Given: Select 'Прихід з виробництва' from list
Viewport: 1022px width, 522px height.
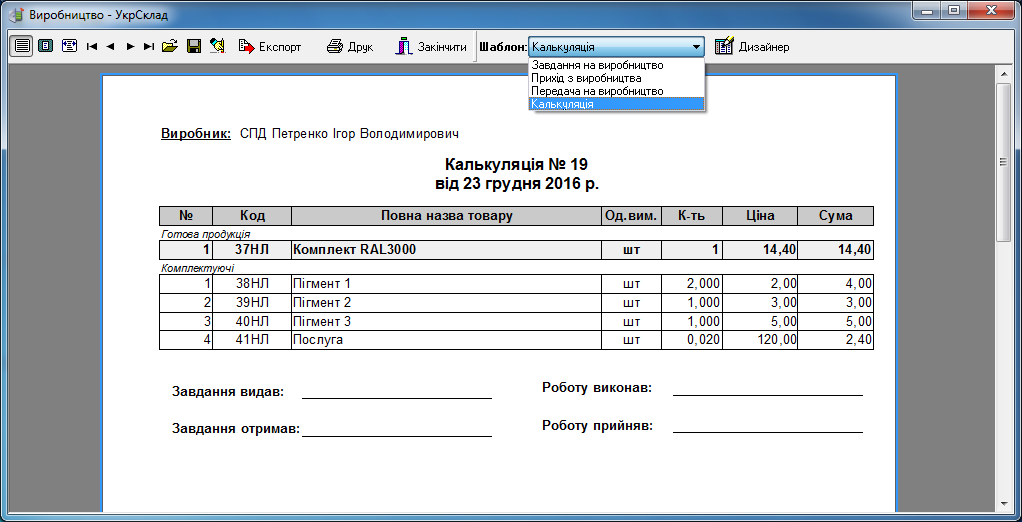Looking at the screenshot, I should click(x=586, y=78).
